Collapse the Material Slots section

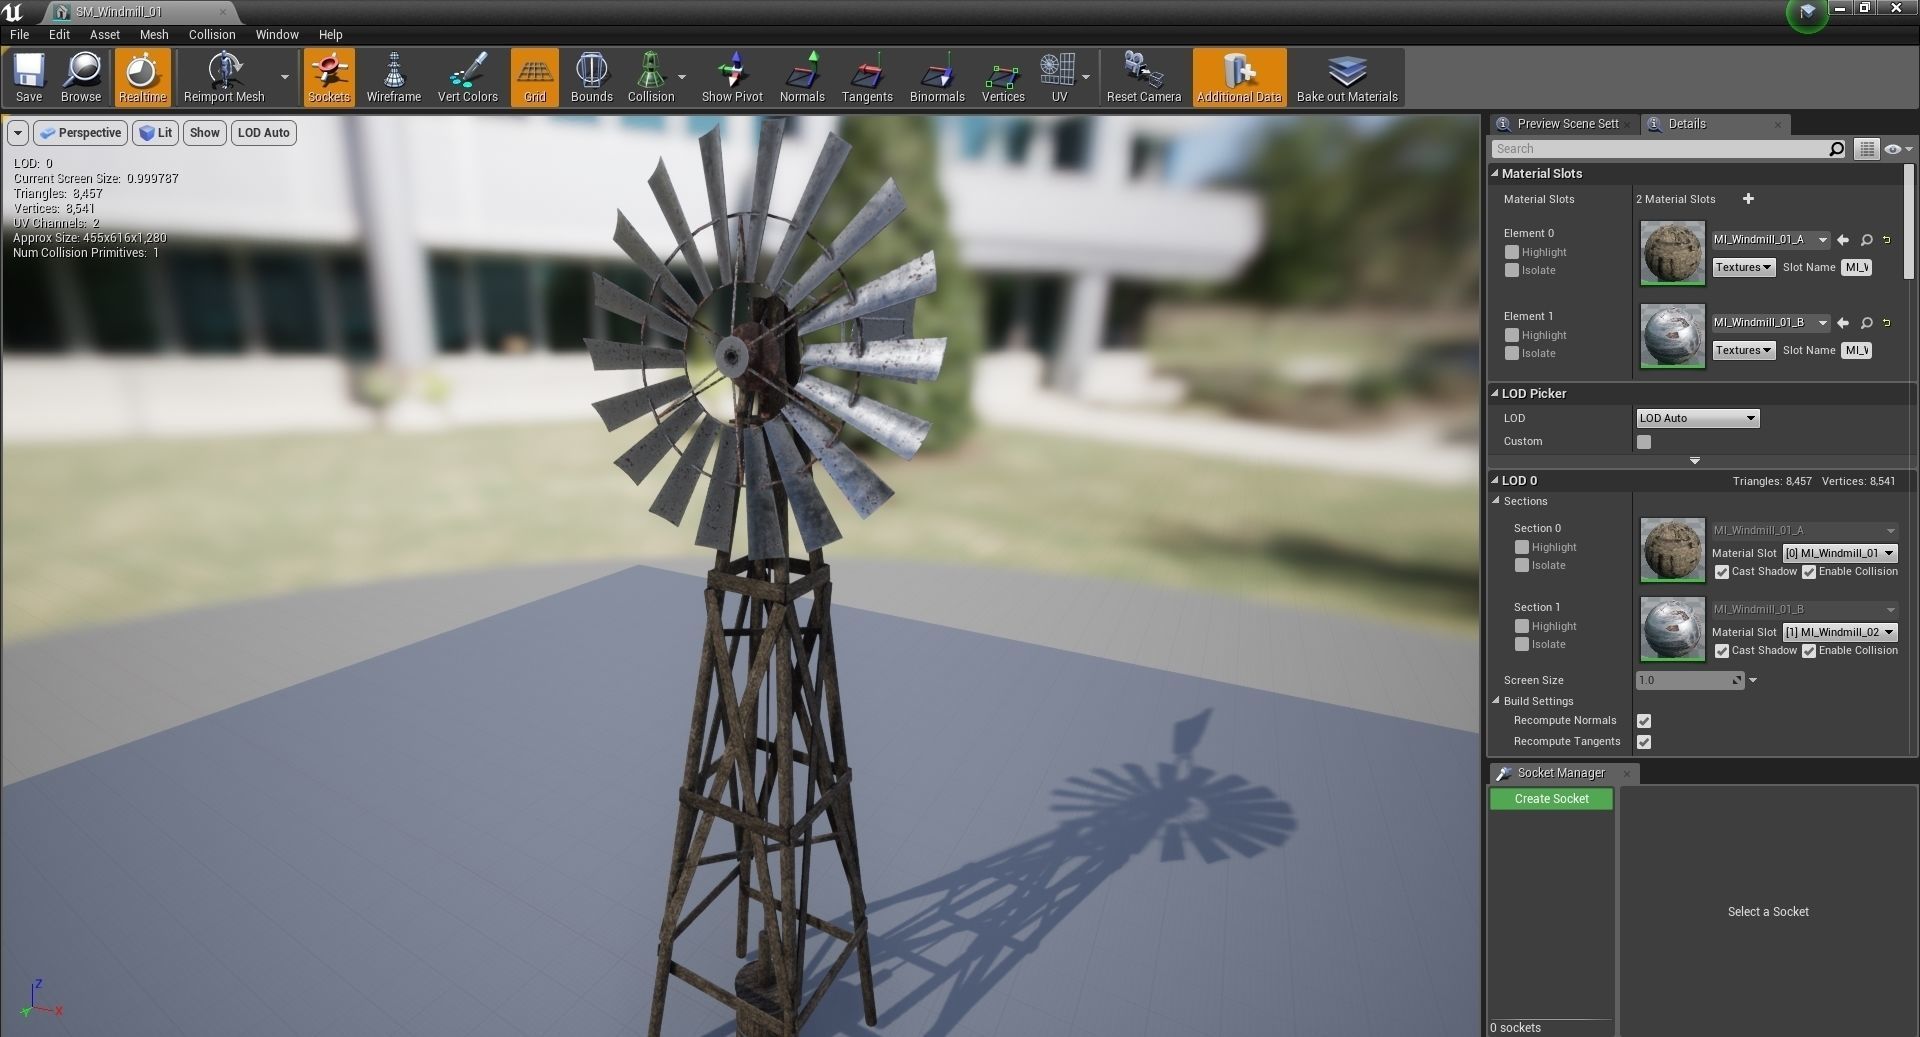tap(1495, 173)
